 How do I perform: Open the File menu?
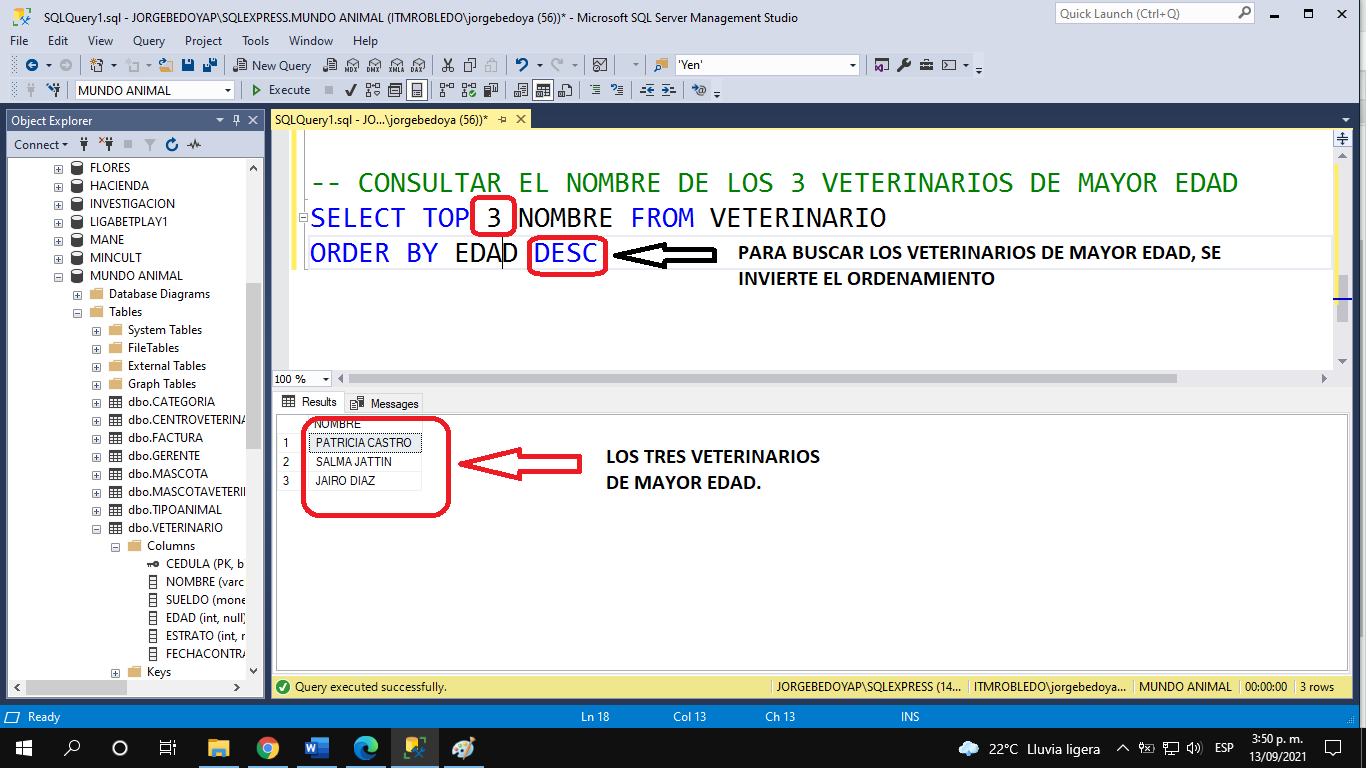coord(19,41)
